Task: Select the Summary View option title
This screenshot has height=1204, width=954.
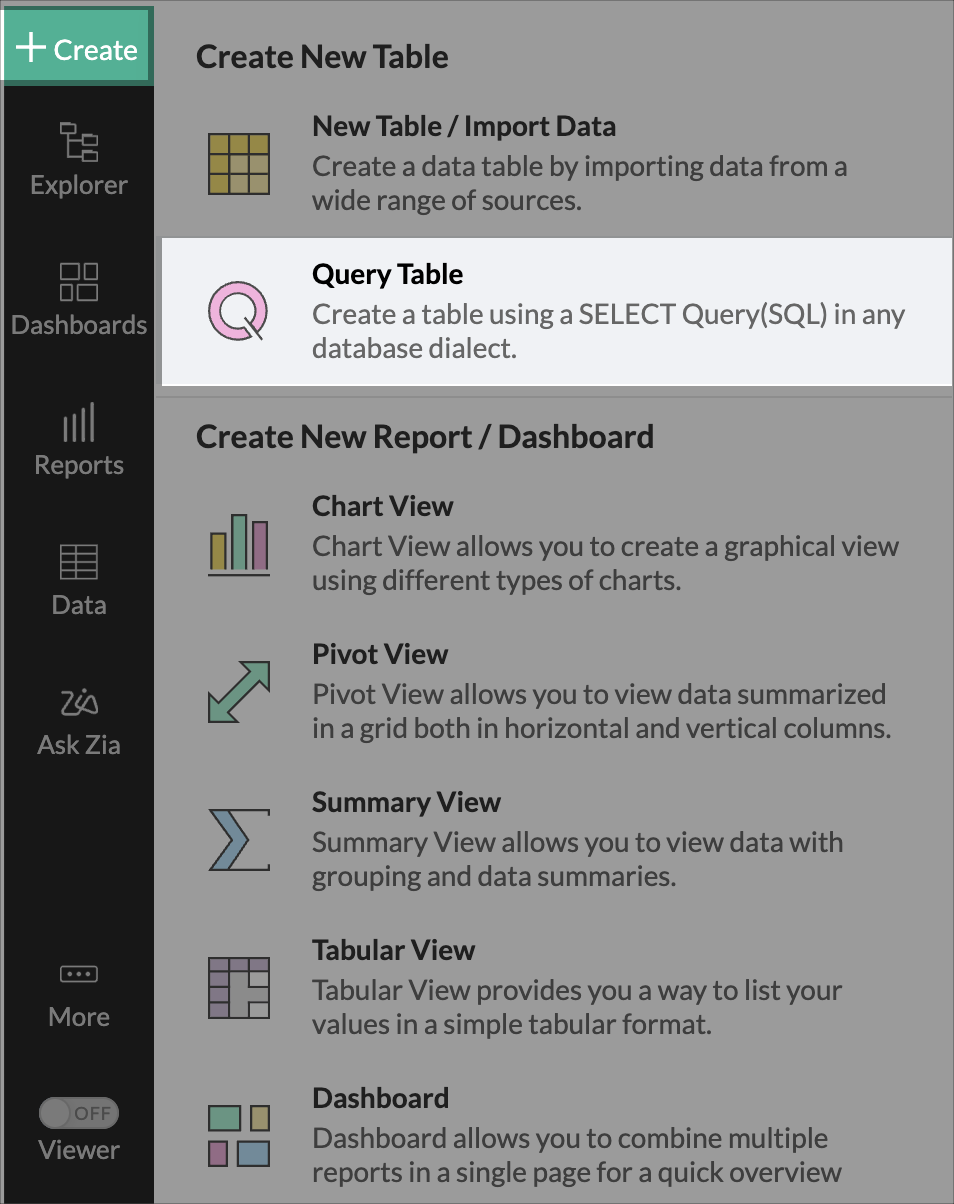Action: [x=406, y=802]
